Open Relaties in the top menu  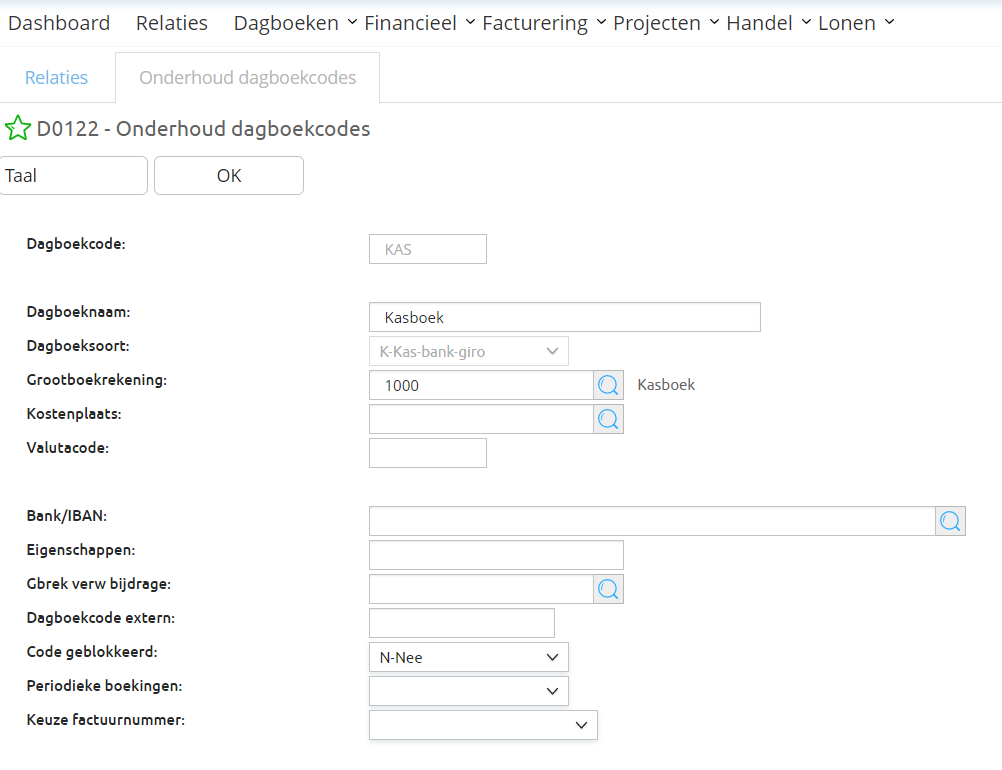(x=172, y=23)
